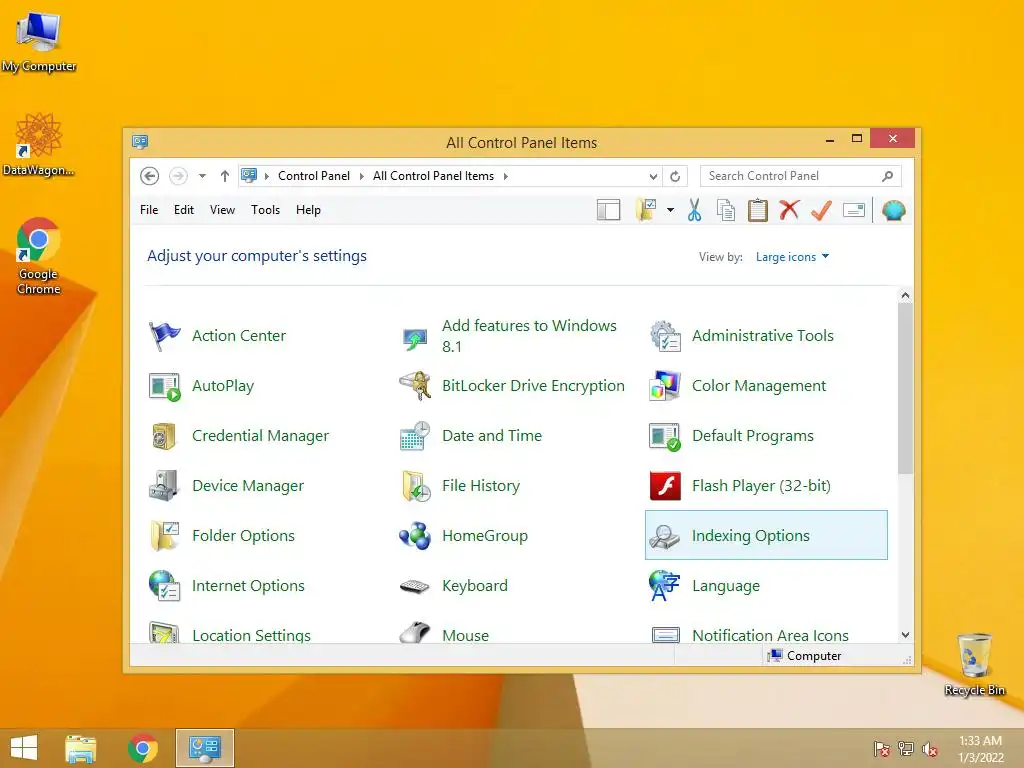Open Google Chrome from the taskbar
1024x768 pixels.
[142, 748]
